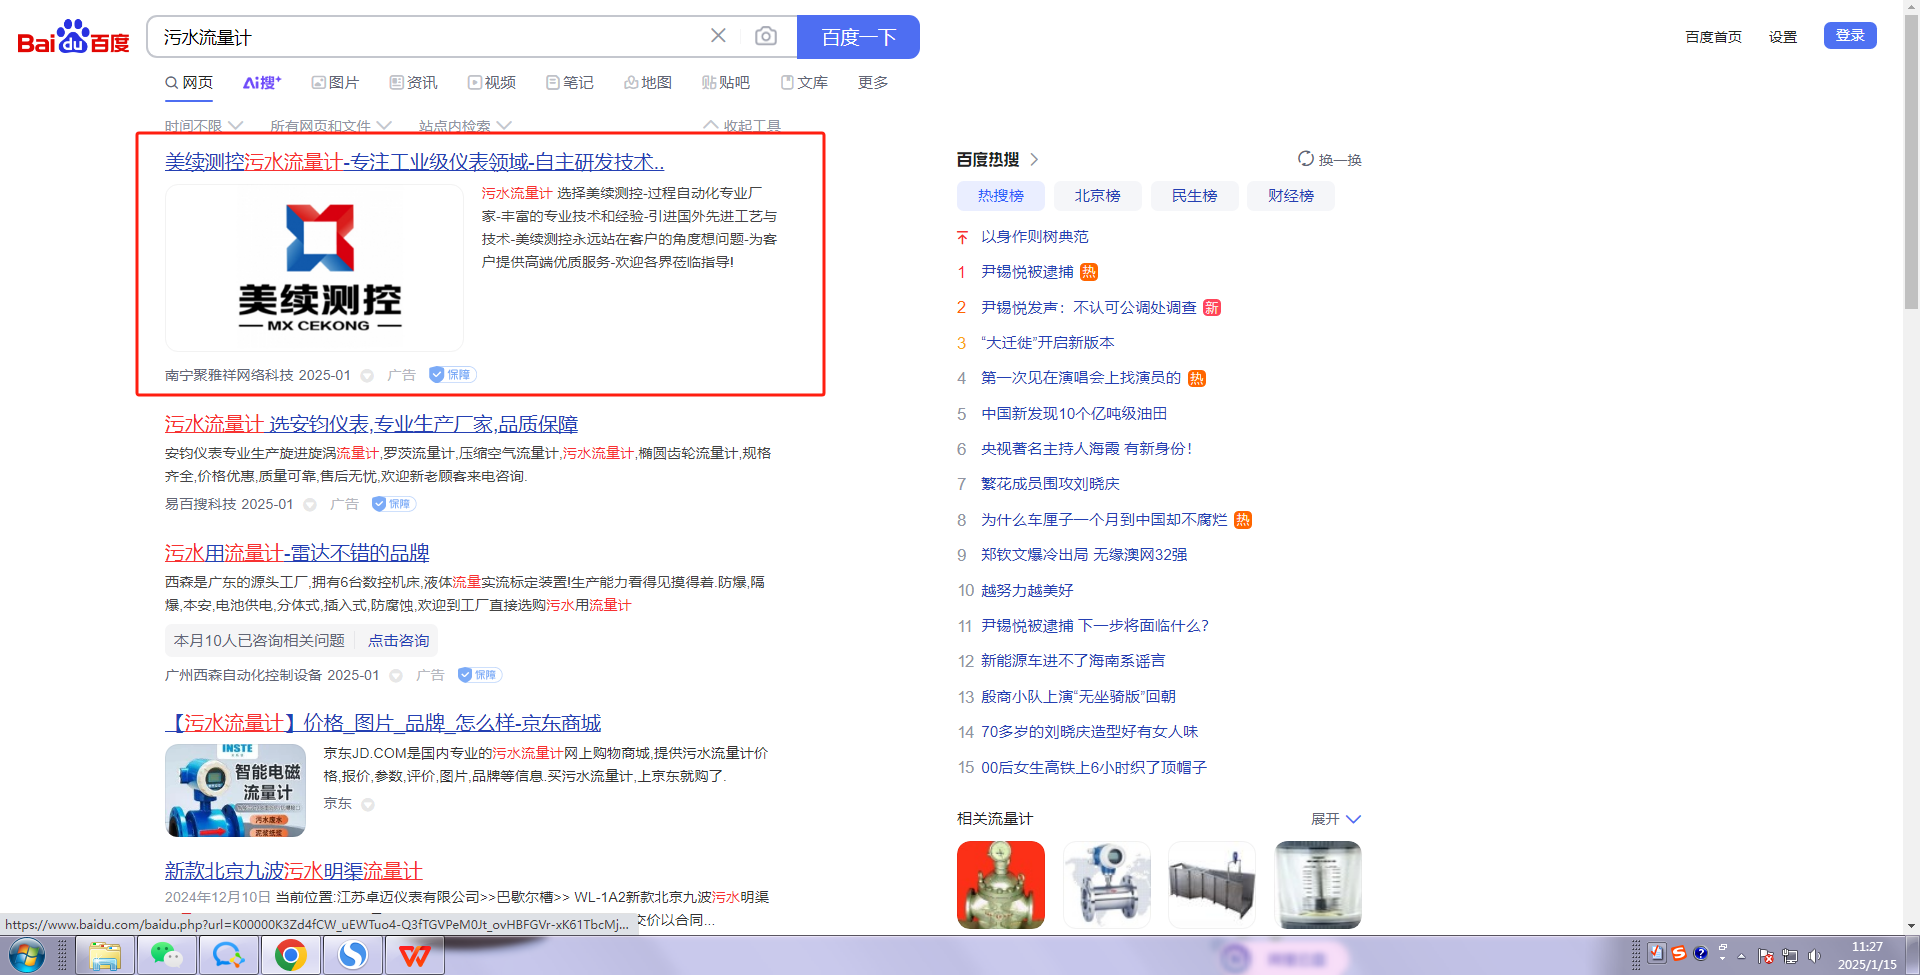
Task: Click the volume speaker tray icon
Action: point(1815,956)
